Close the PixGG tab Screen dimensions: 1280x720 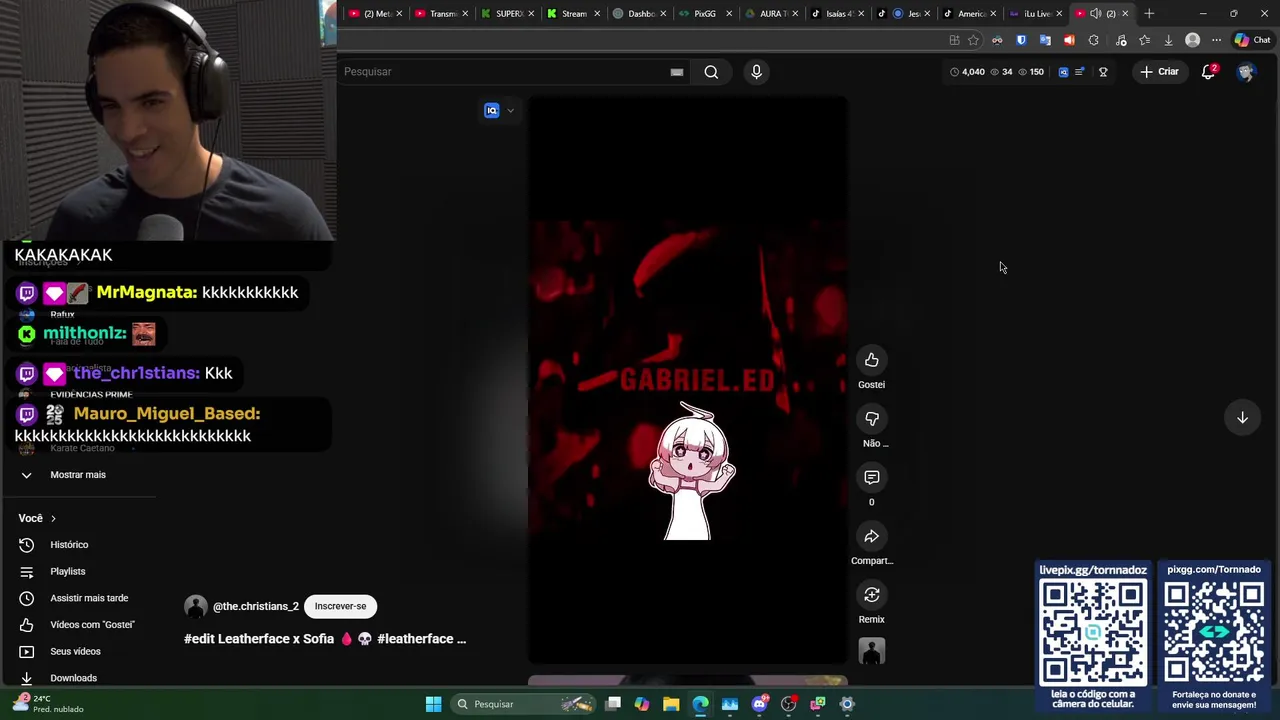729,13
